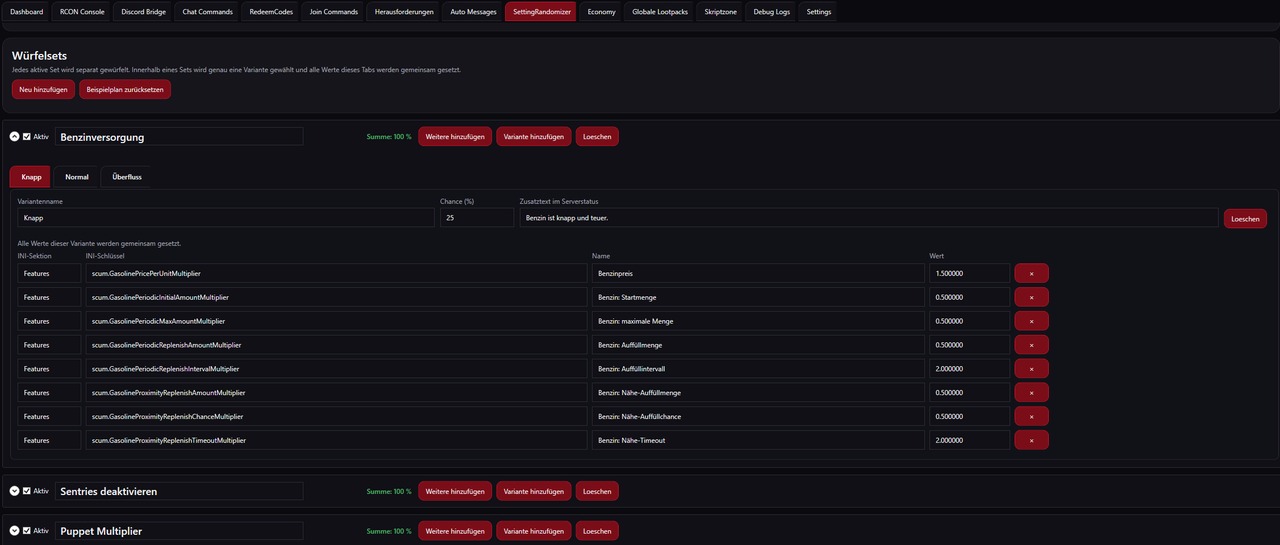Edit the scum.GasolinePricePerUnitMultiplier key field
The image size is (1280, 545).
pyautogui.click(x=336, y=273)
